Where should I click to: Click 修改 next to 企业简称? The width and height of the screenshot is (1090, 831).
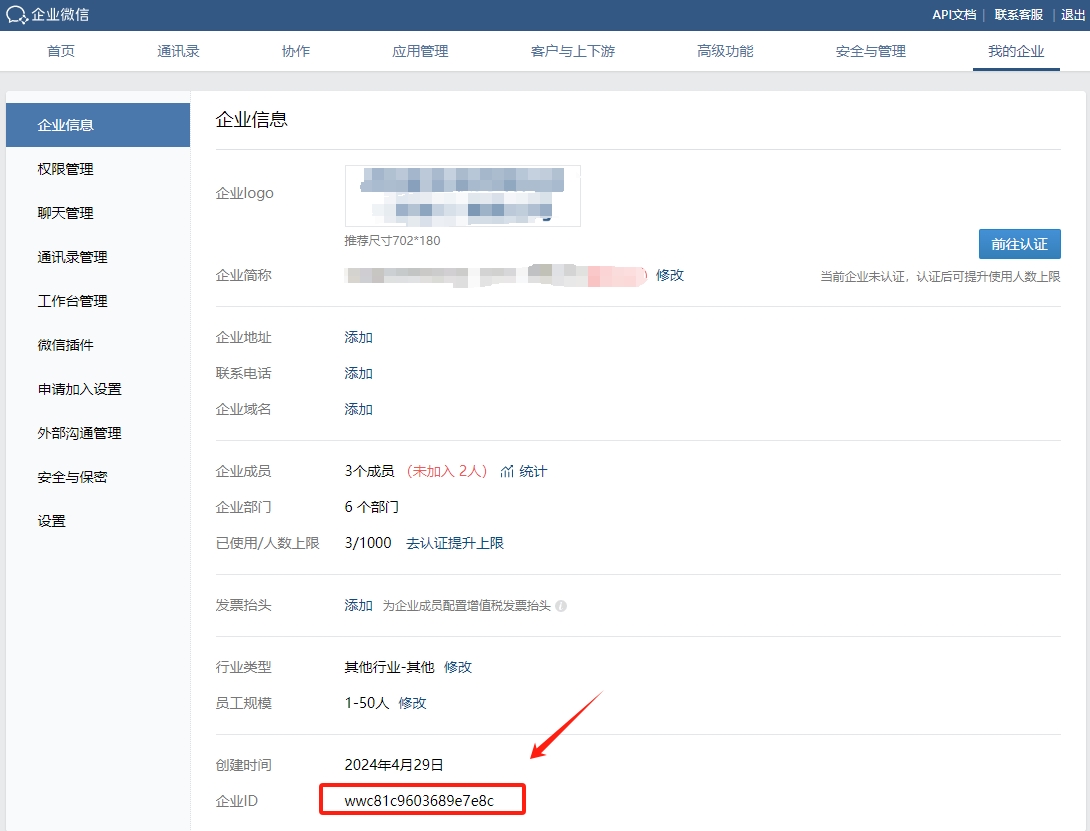[670, 275]
